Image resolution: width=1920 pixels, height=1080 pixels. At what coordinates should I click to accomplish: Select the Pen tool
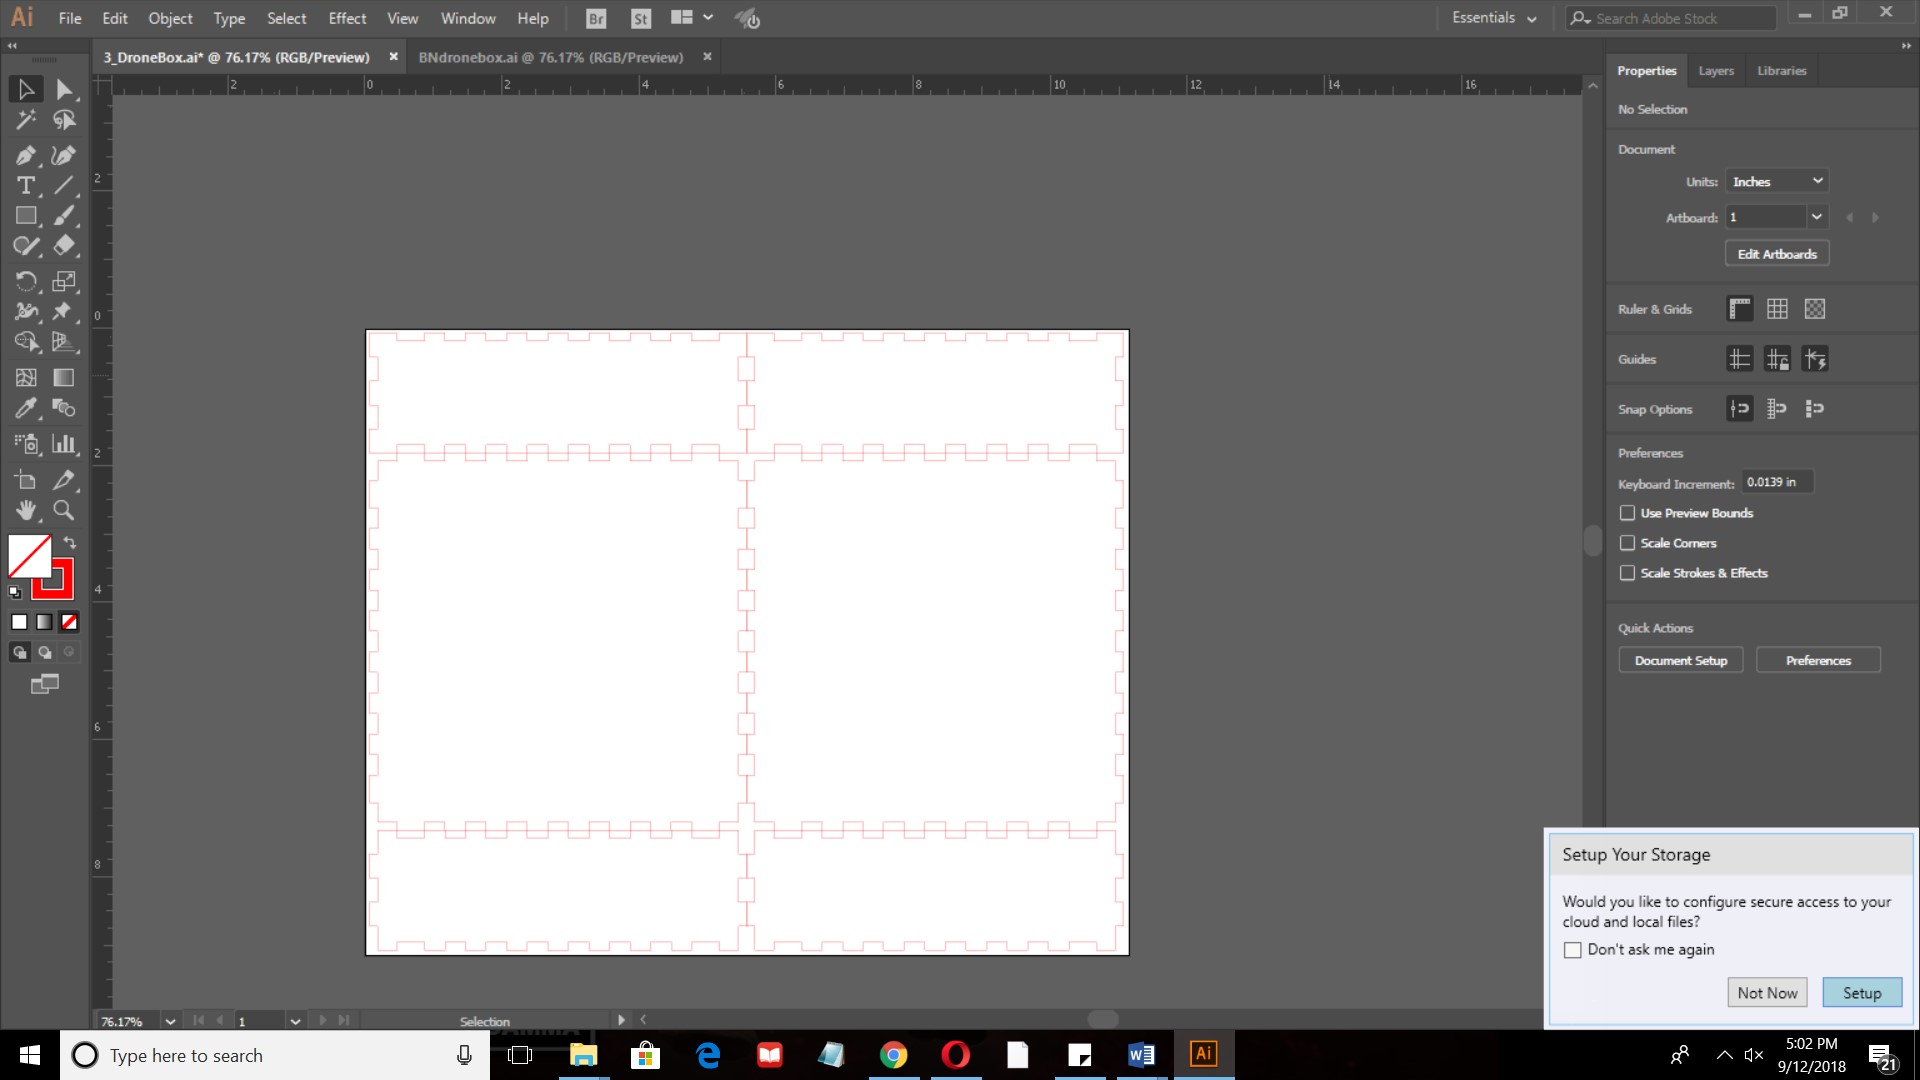tap(25, 155)
